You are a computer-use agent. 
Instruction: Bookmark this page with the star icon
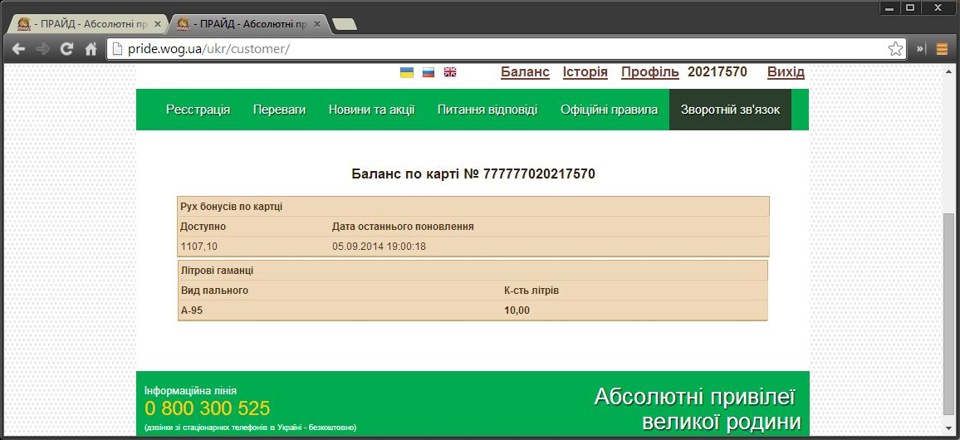point(895,49)
